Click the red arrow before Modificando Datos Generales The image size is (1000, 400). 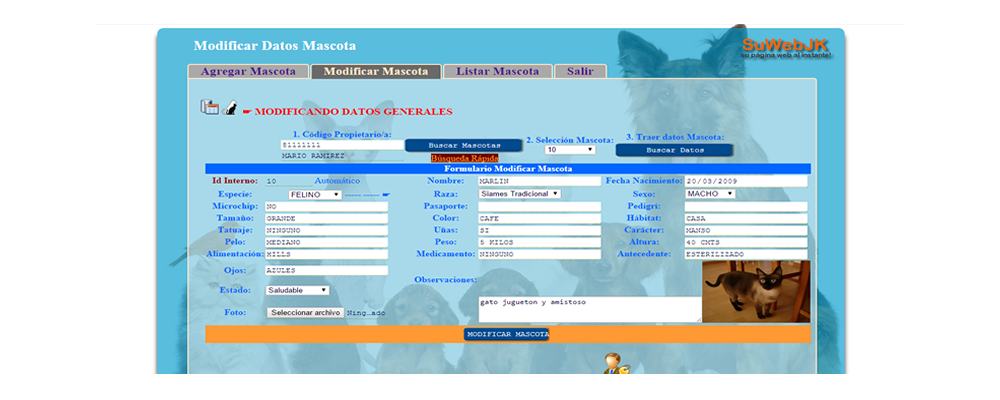point(247,112)
